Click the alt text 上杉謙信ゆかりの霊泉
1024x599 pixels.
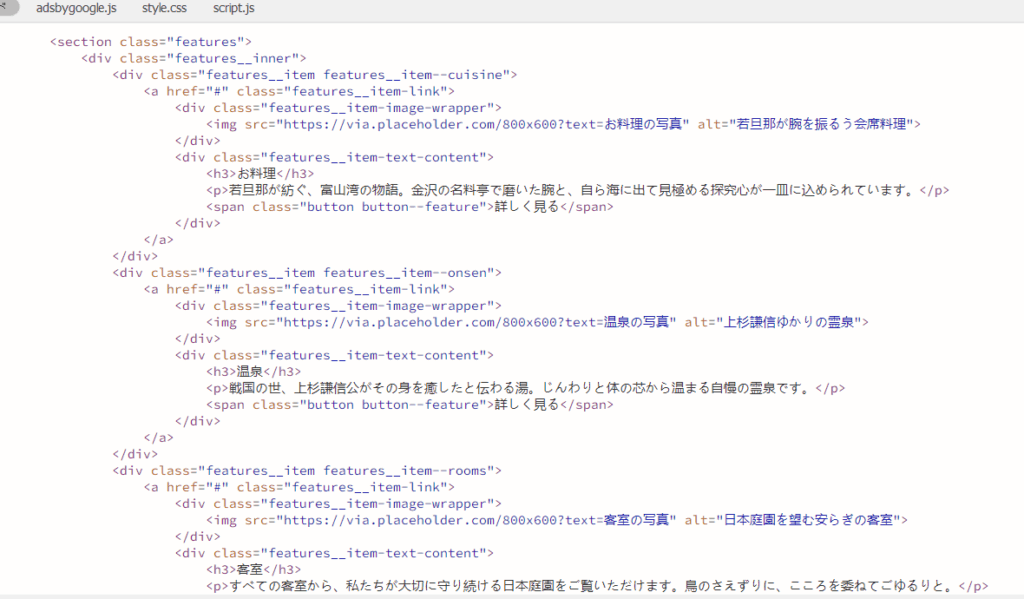789,322
